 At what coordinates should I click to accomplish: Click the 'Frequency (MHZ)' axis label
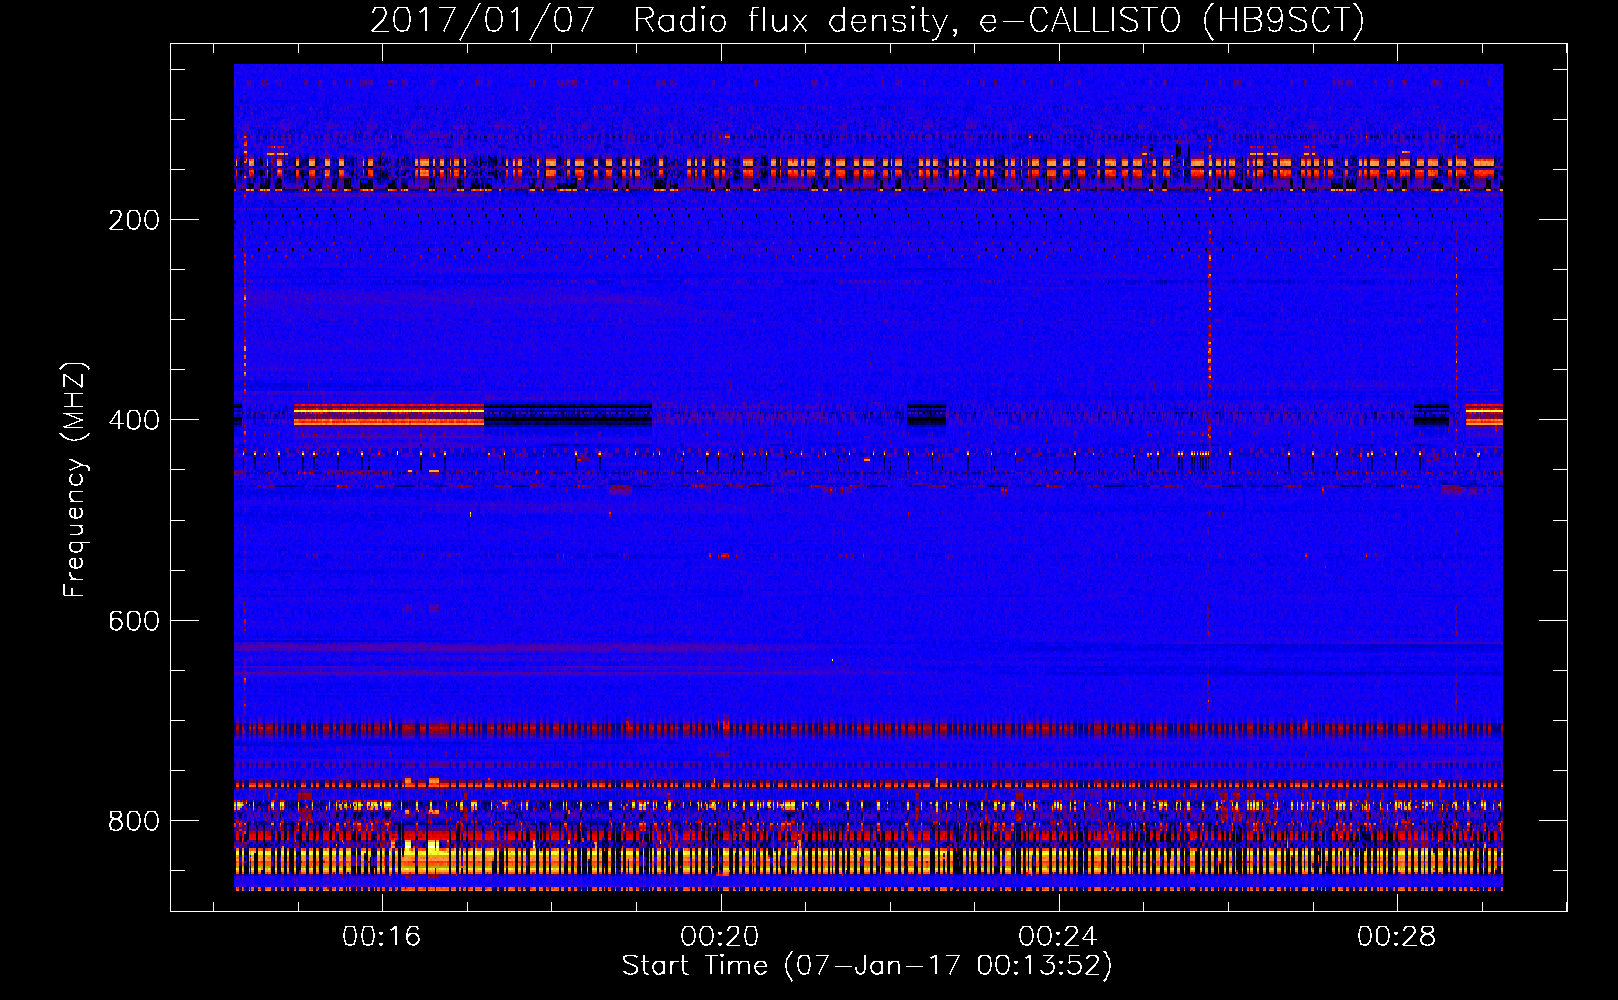[75, 480]
